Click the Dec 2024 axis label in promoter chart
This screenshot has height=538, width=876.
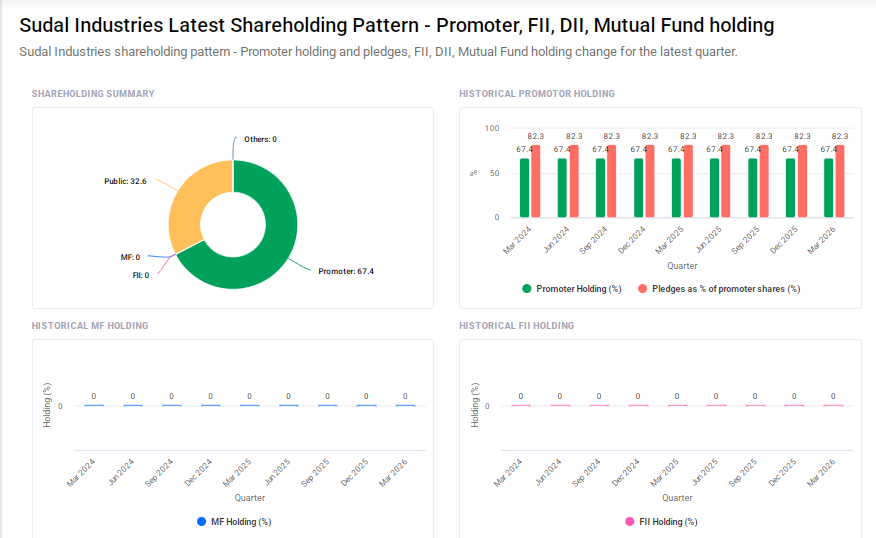tap(631, 240)
